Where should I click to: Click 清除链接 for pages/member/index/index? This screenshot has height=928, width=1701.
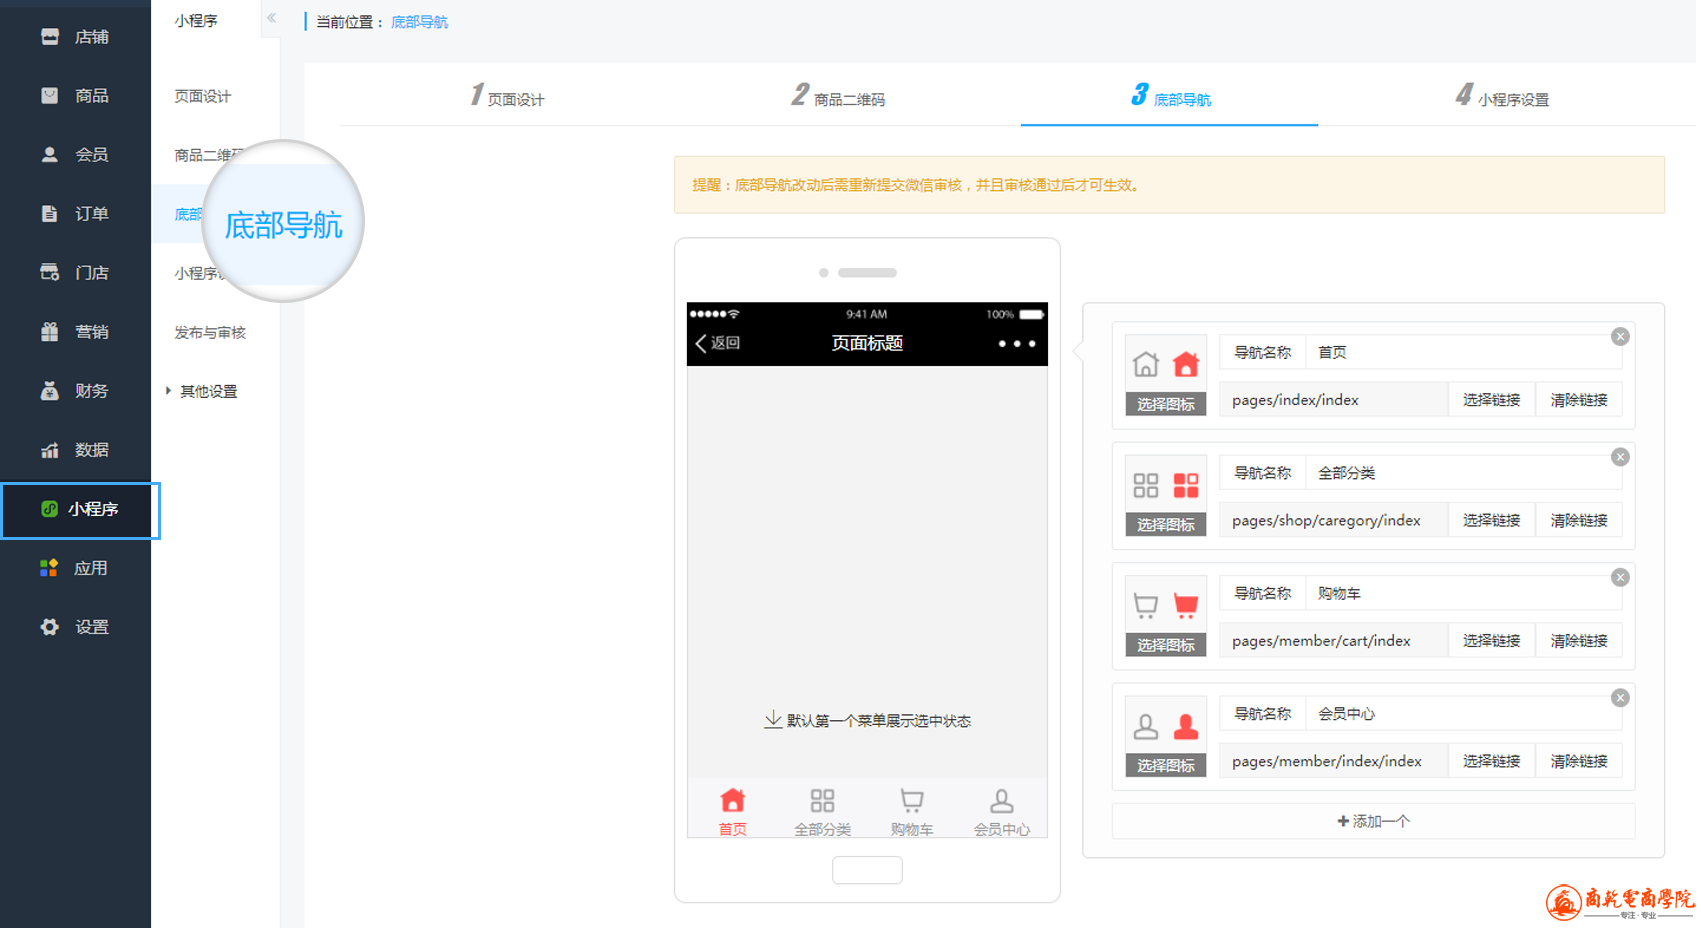click(1579, 761)
